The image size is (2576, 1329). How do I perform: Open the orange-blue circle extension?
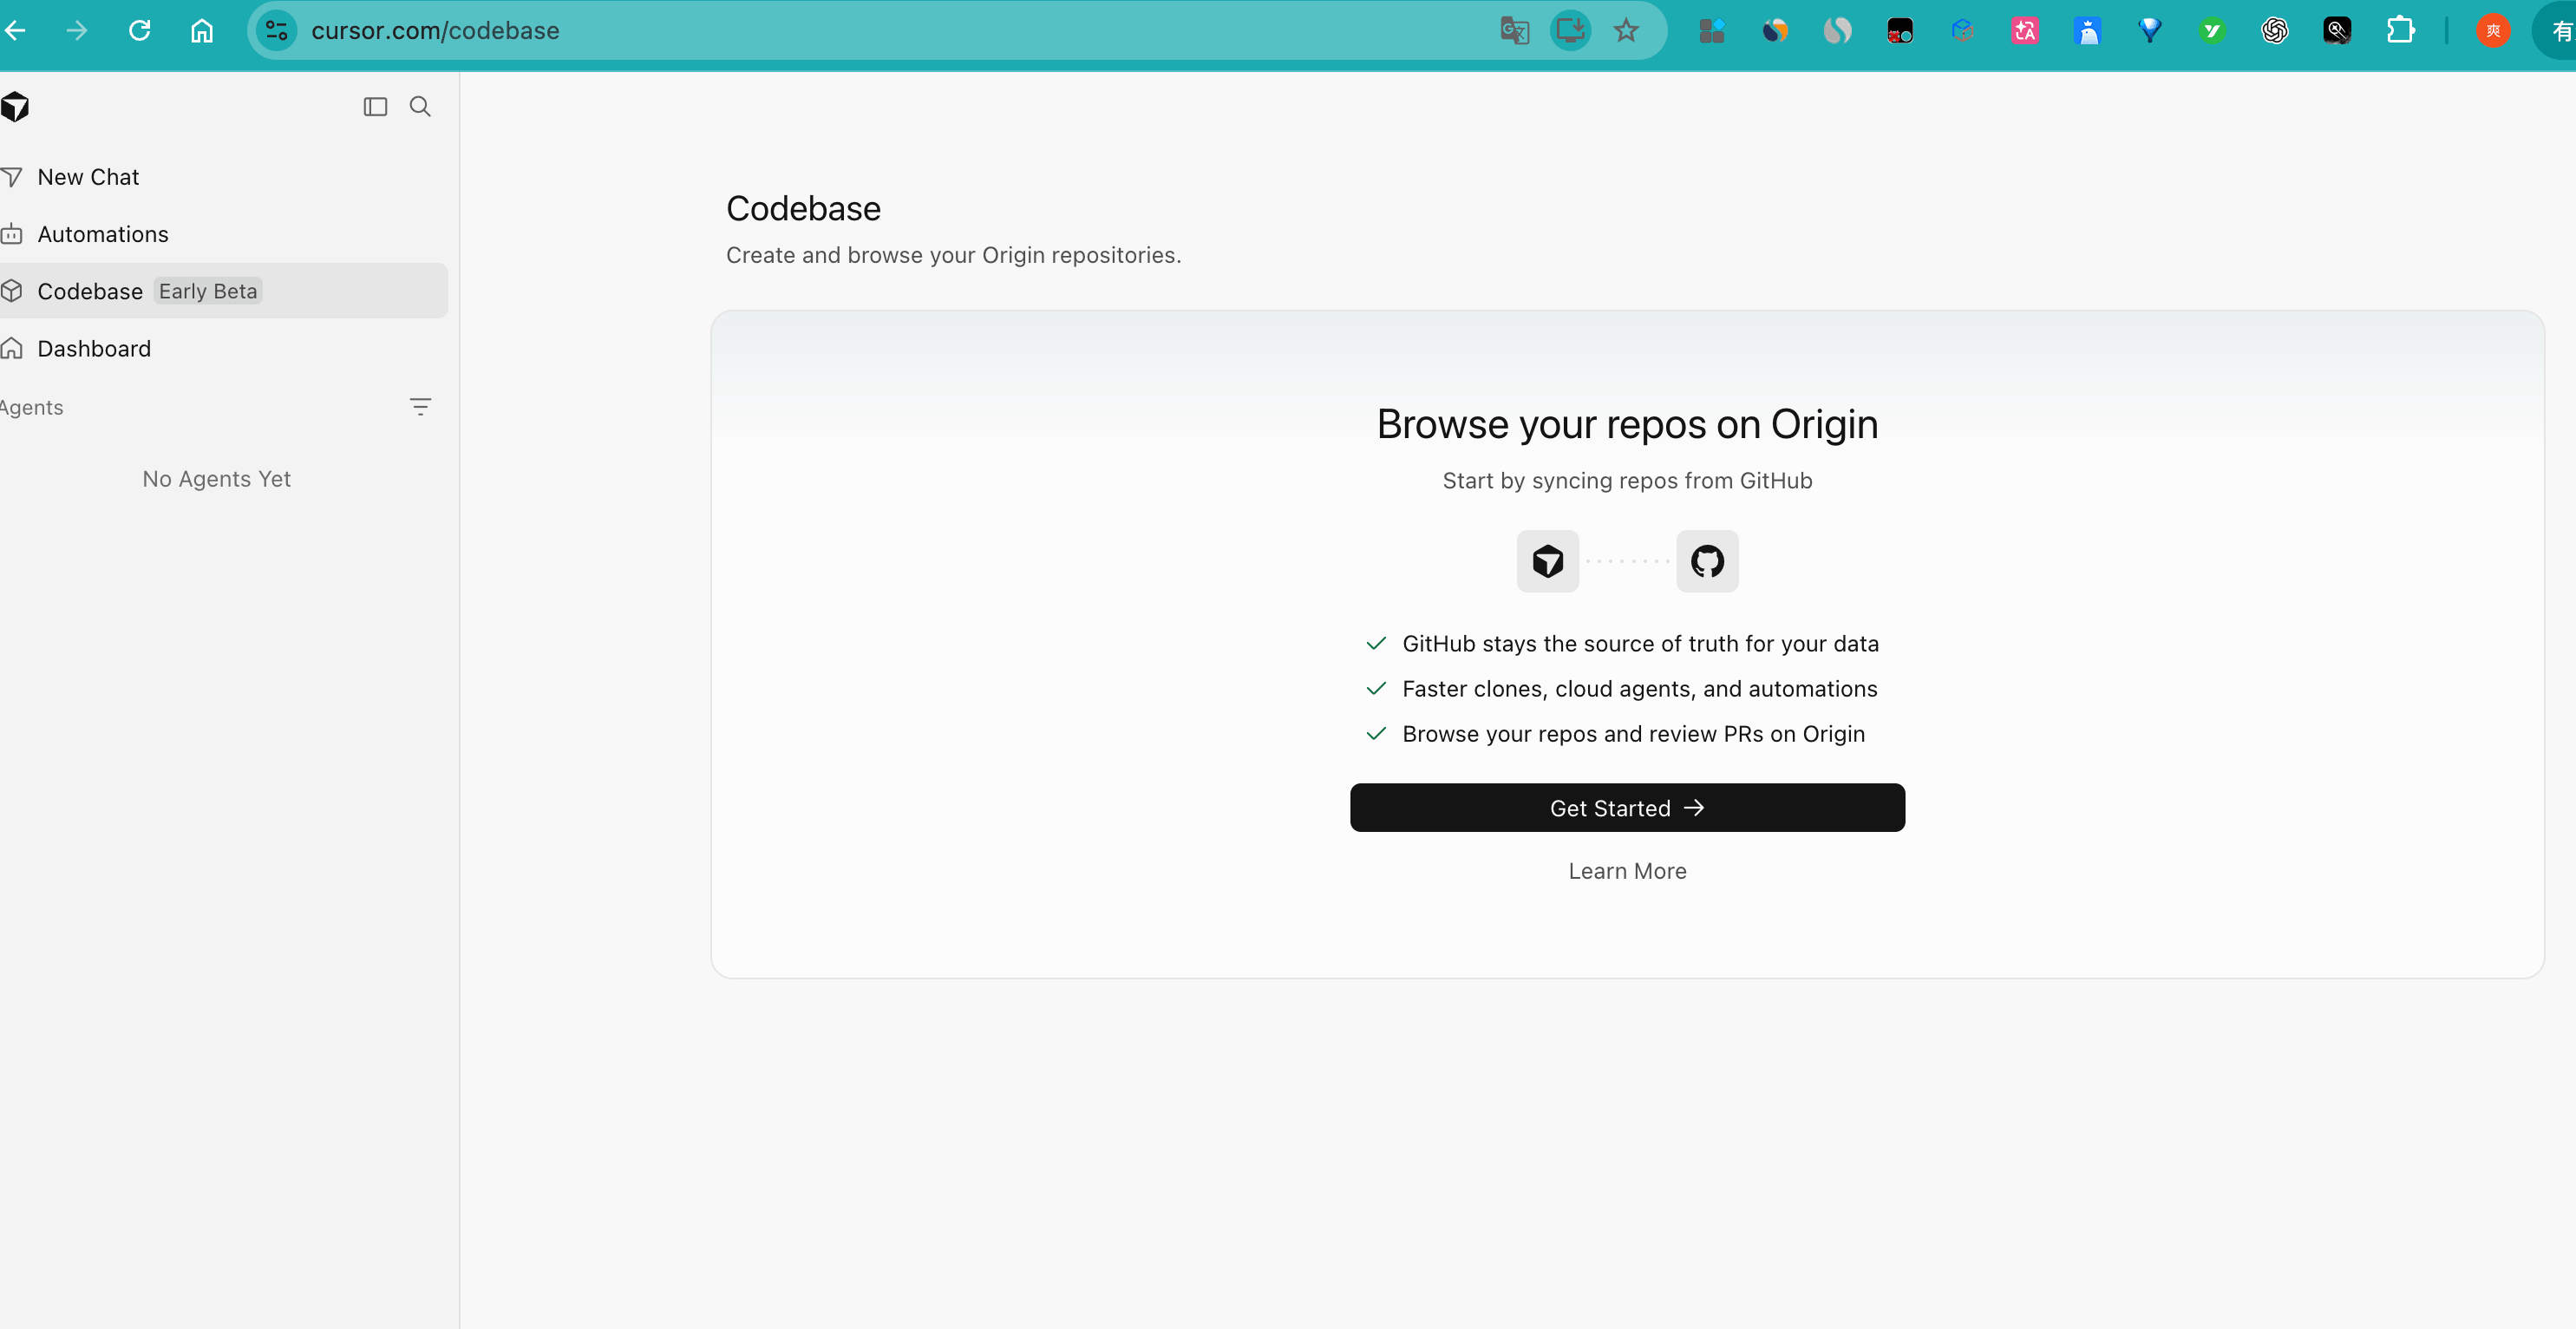[1775, 31]
